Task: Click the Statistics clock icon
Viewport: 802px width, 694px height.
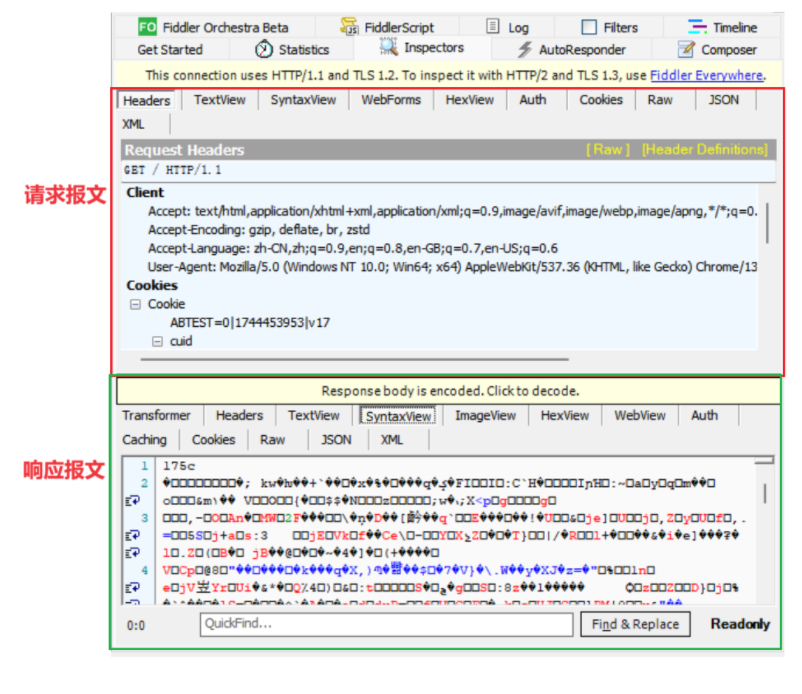Action: point(264,50)
